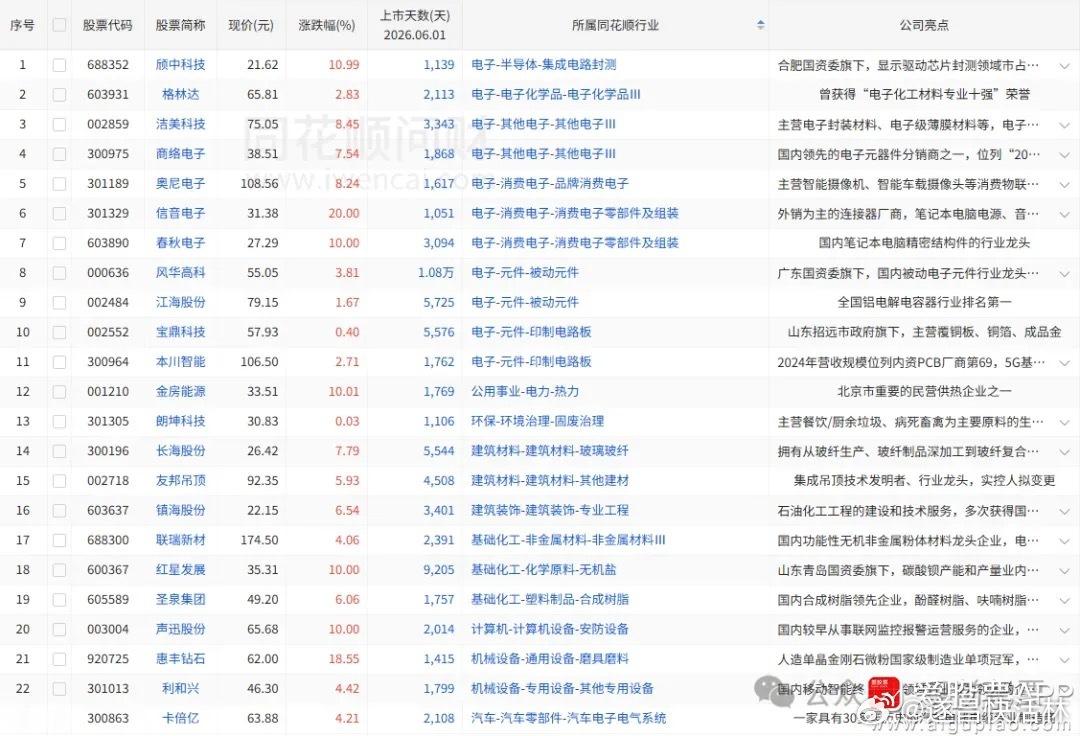
Task: Click 公用事业-电力-热力 industry link
Action: [525, 392]
